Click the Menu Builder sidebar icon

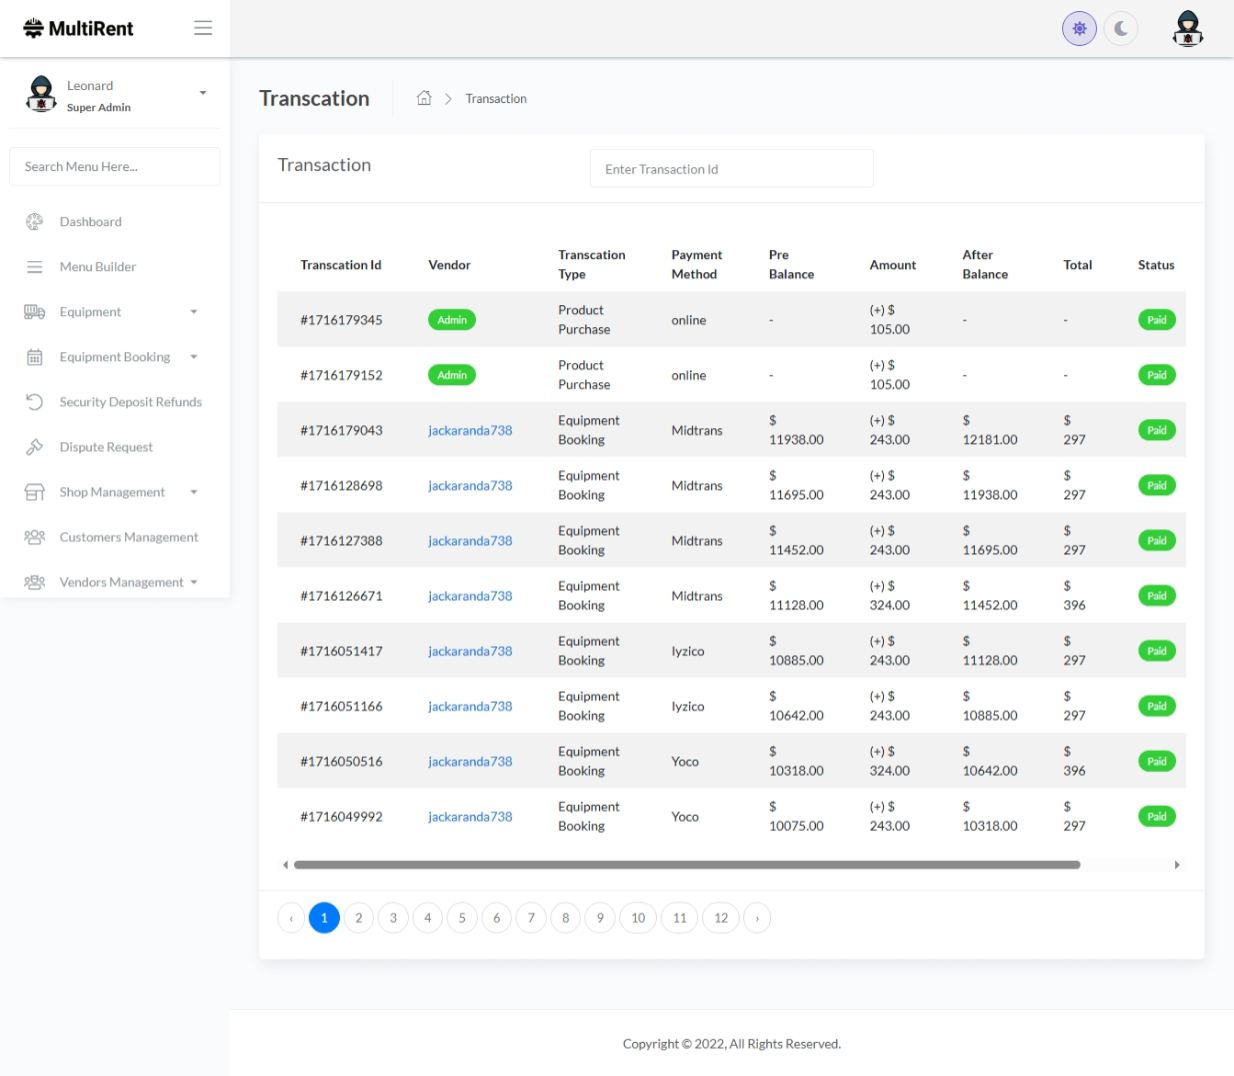[35, 267]
